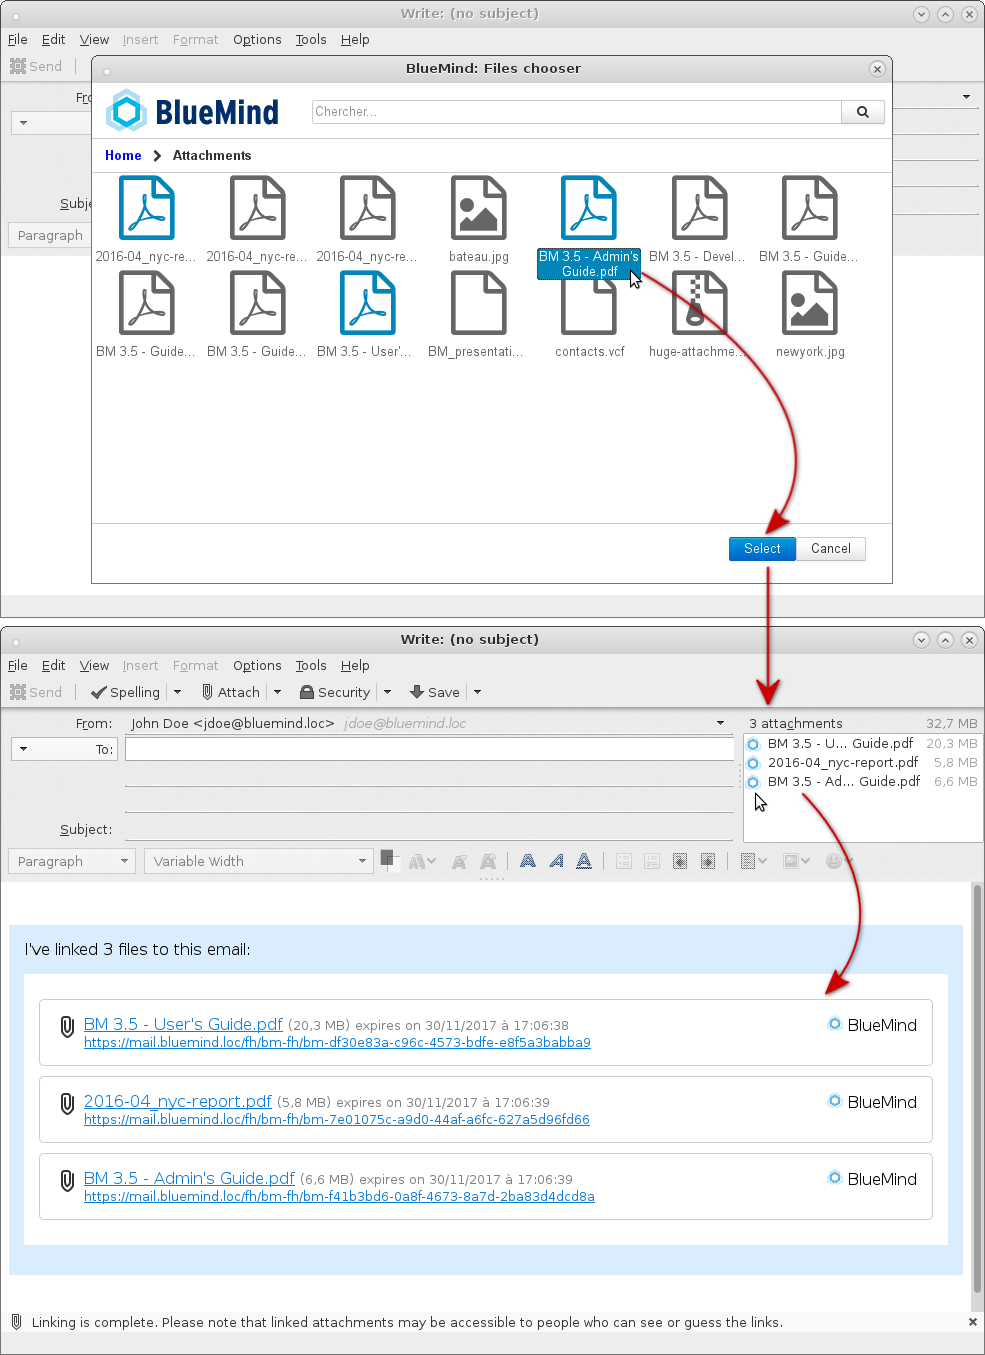
Task: Open the Save dropdown arrow
Action: tap(477, 692)
